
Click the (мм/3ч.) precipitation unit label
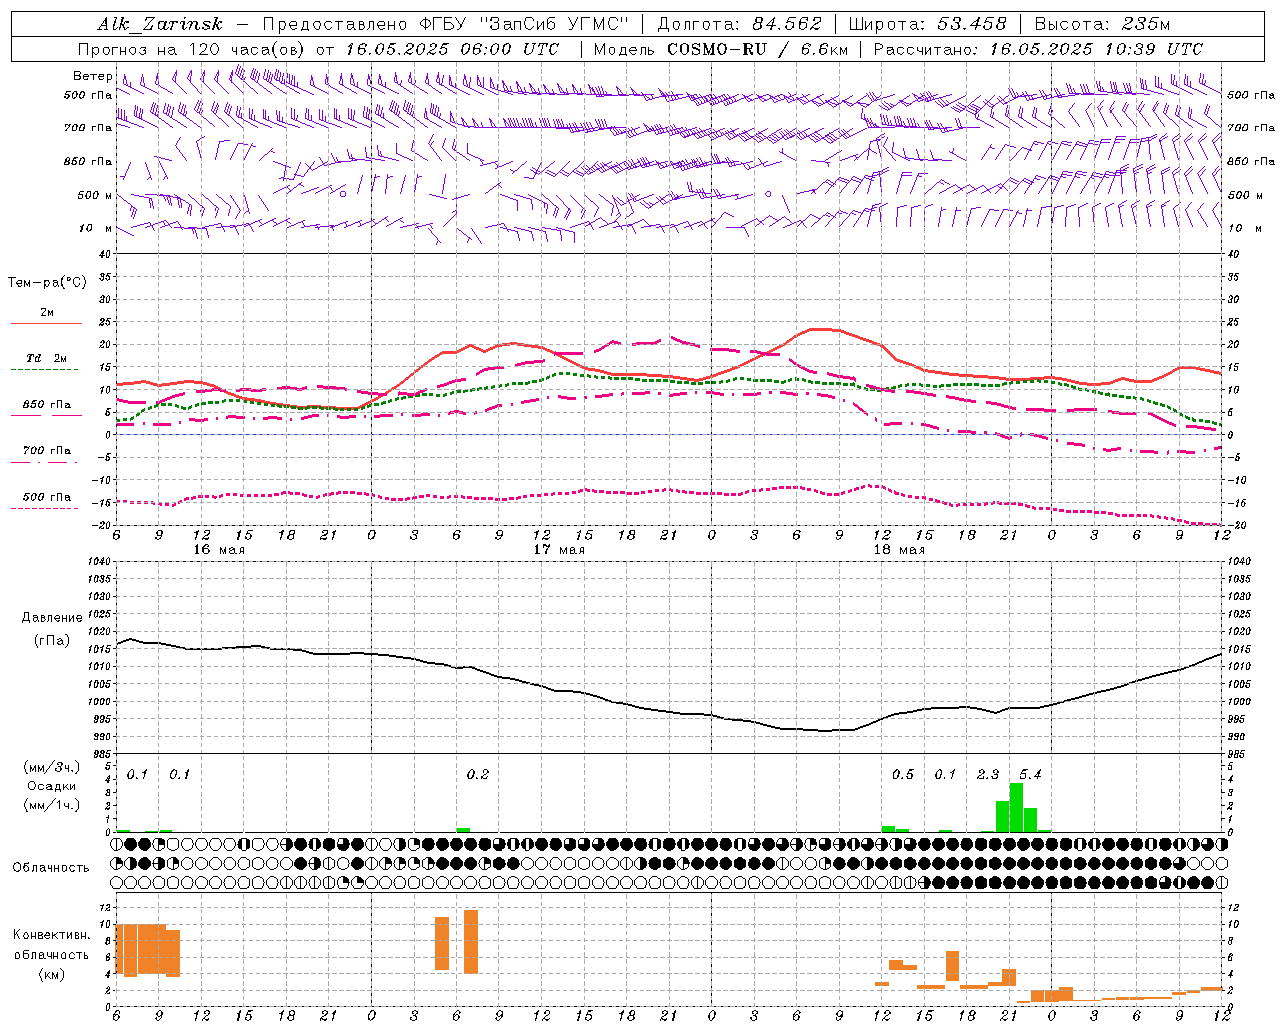[x=52, y=767]
